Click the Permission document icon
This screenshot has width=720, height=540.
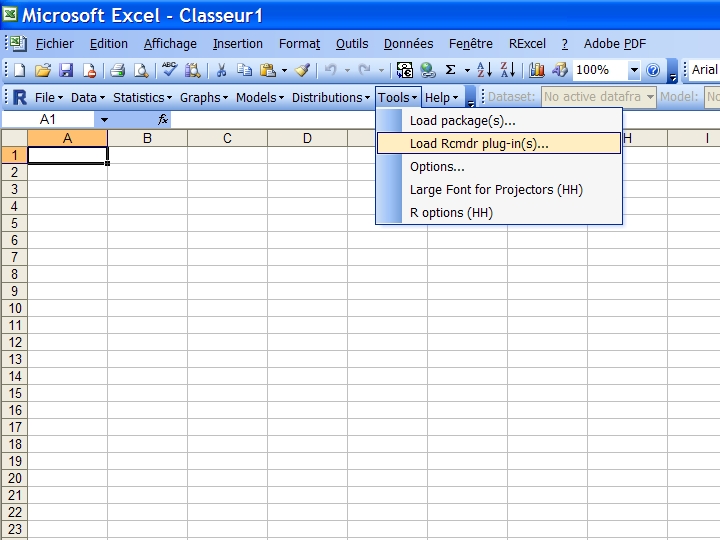point(89,70)
